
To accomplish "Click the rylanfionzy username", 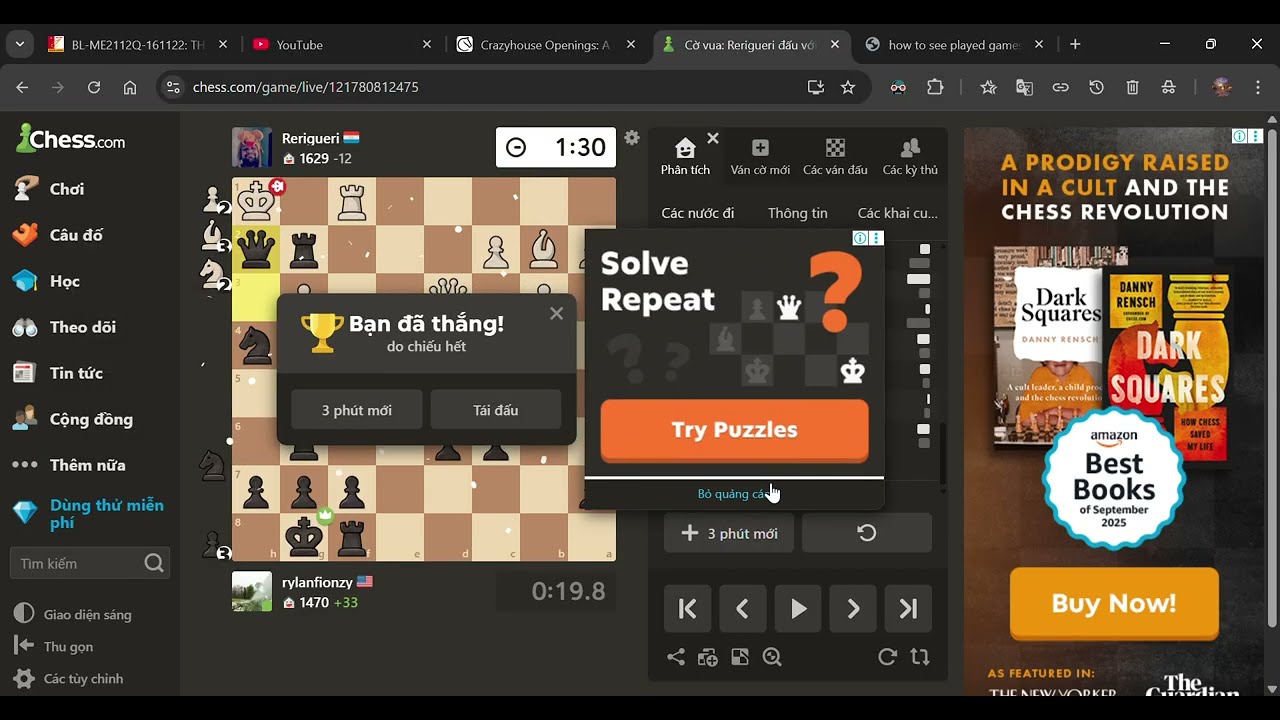I will 317,581.
